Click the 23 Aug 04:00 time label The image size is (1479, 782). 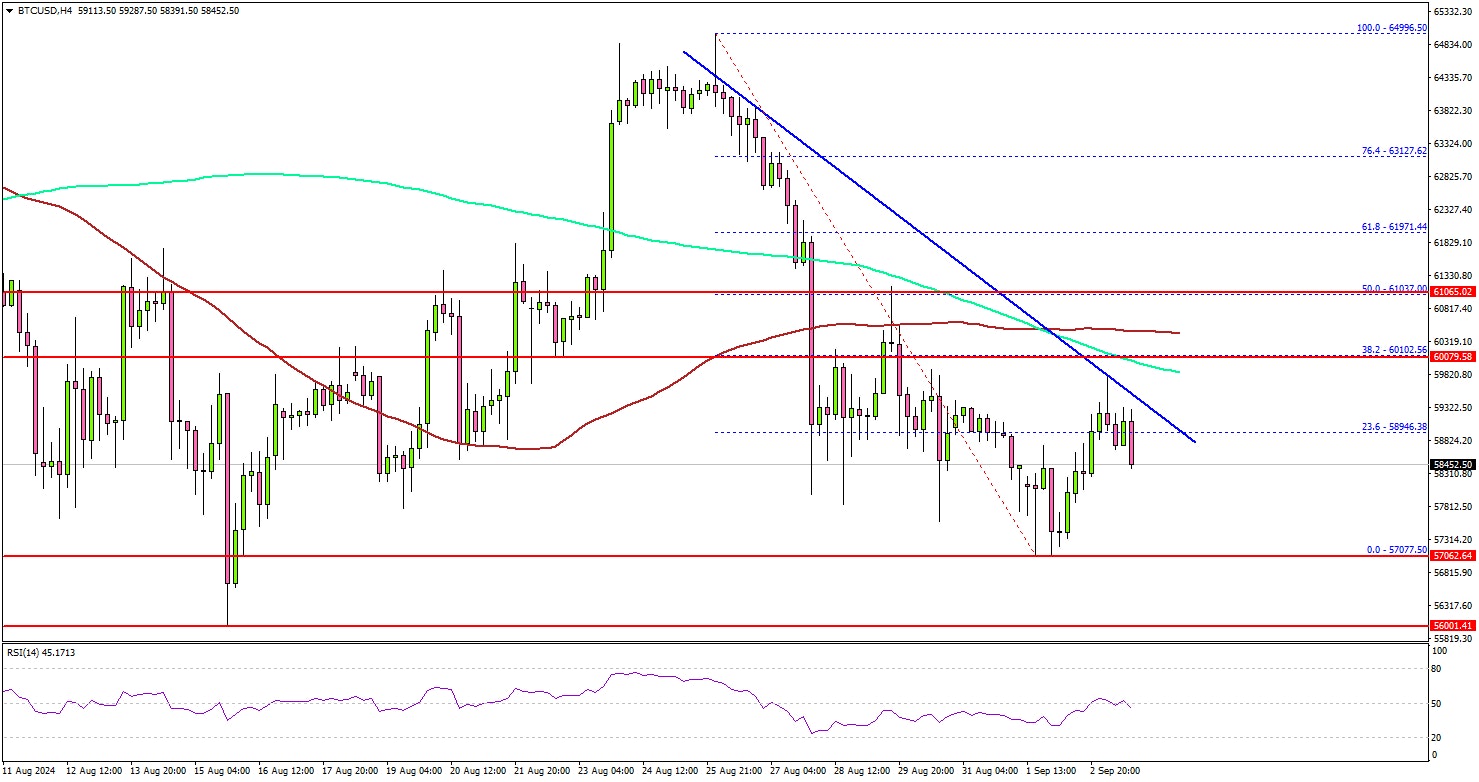[606, 771]
